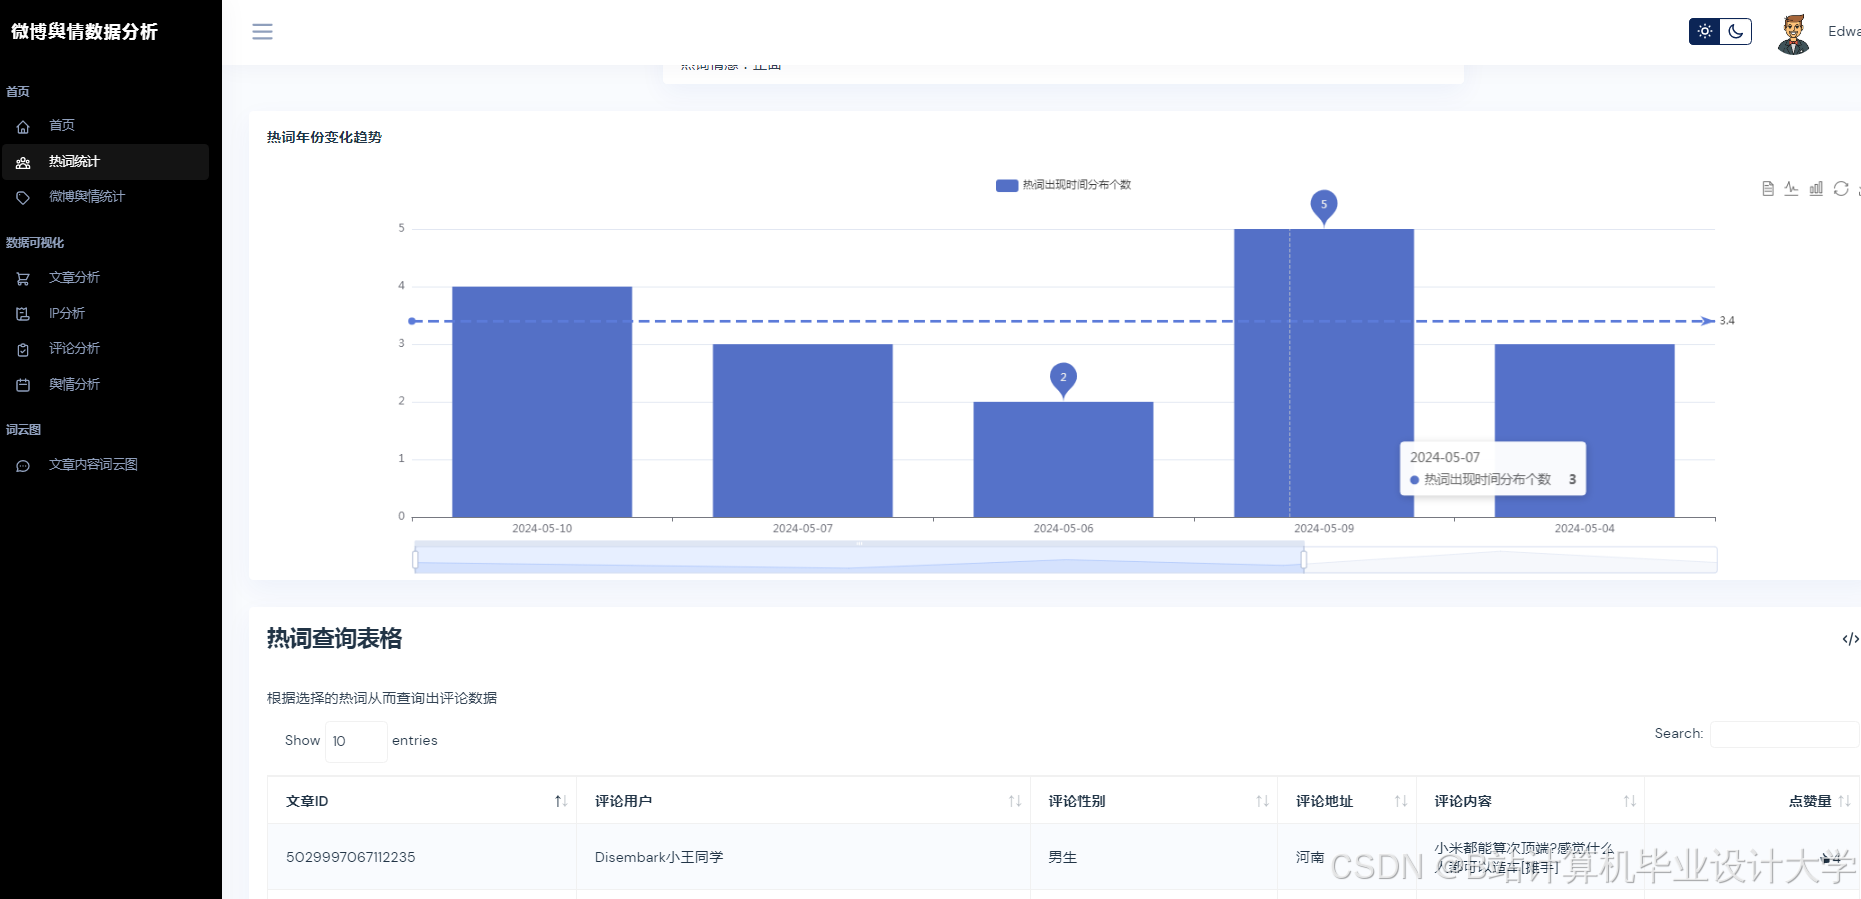Click the 3.4 average line label
The width and height of the screenshot is (1861, 899).
click(1727, 321)
